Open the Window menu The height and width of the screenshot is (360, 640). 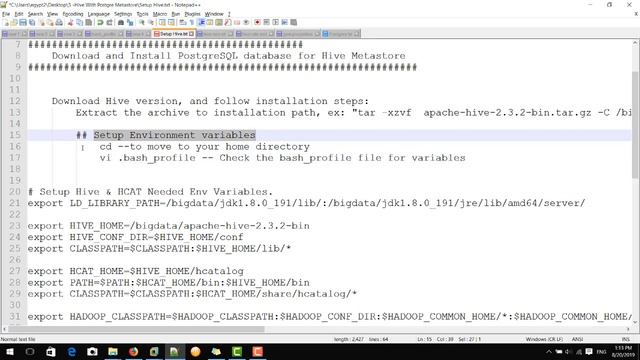point(214,14)
